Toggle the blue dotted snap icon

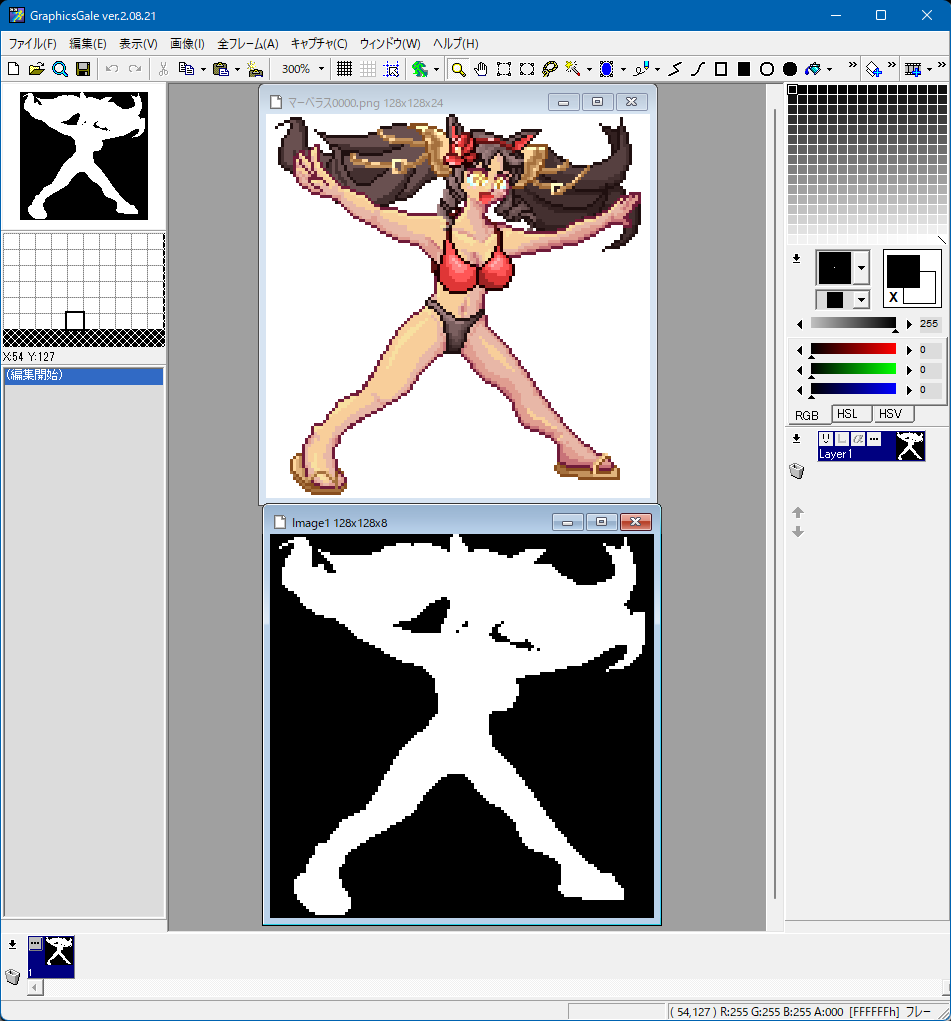tap(391, 68)
